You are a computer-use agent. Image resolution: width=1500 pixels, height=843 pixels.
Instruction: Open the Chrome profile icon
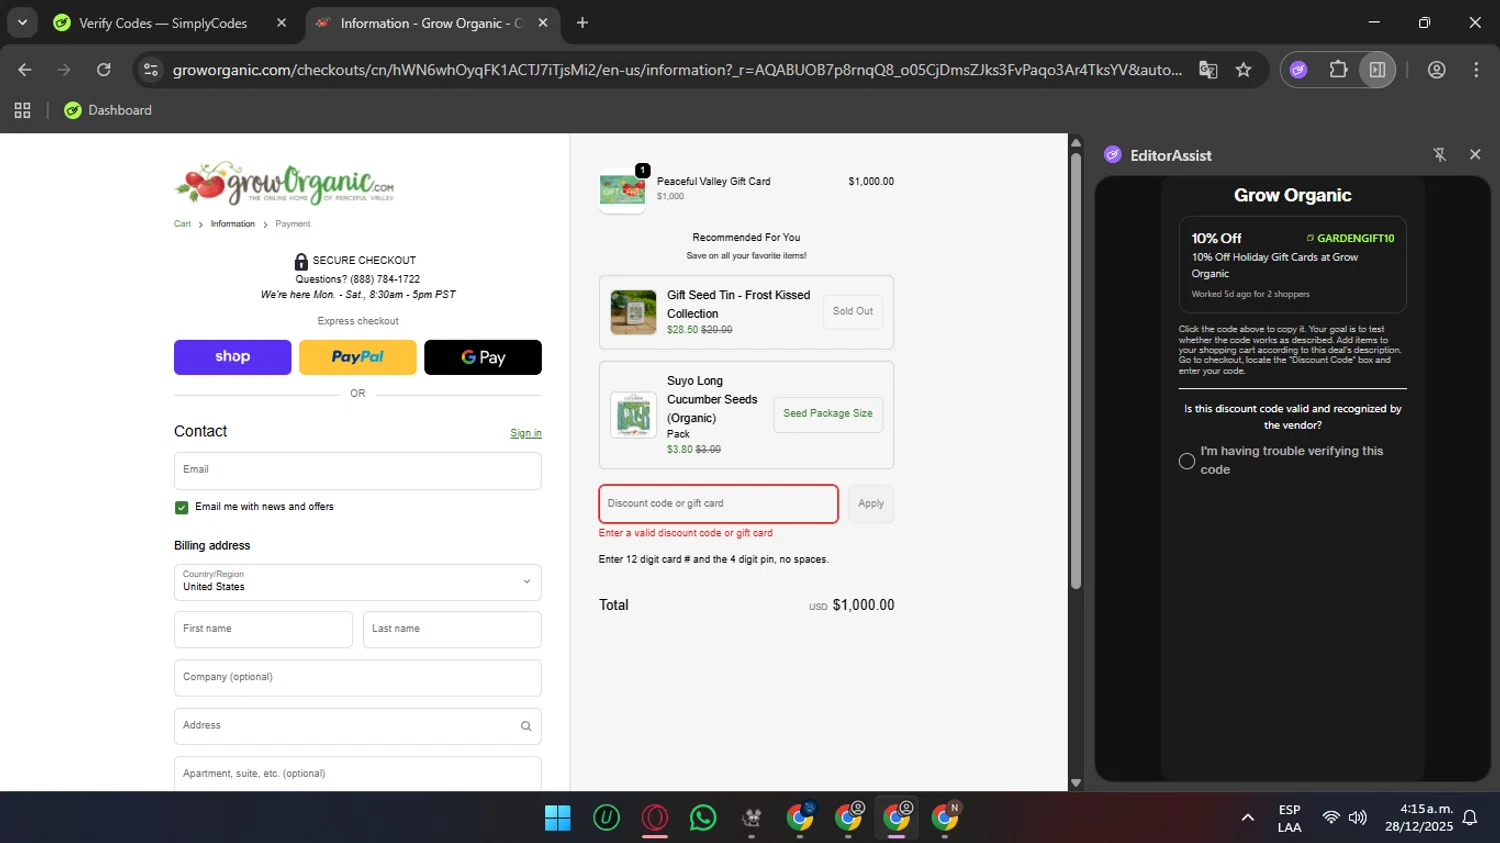tap(1437, 70)
